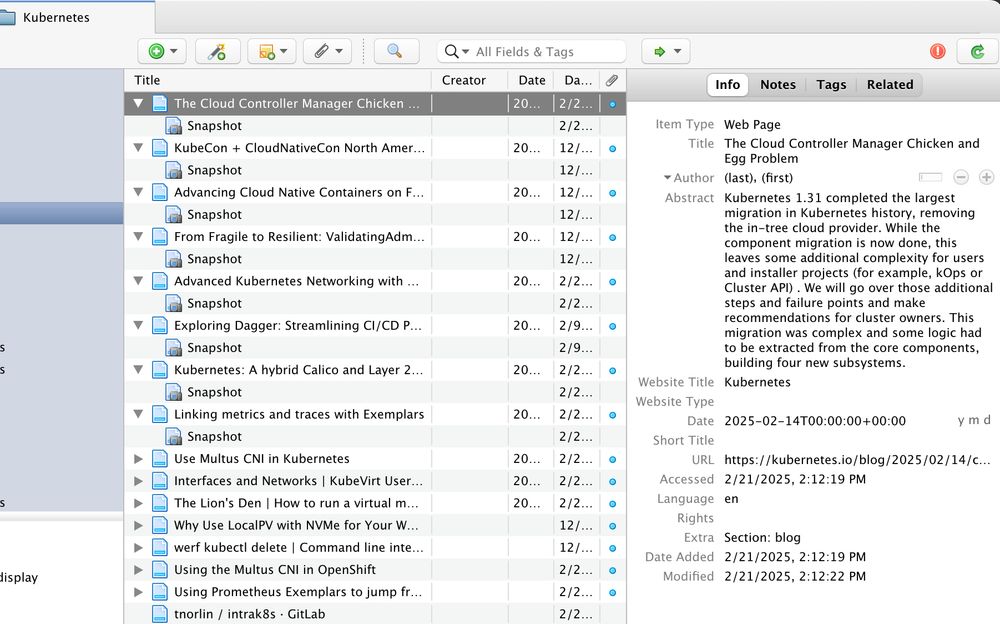Image resolution: width=1000 pixels, height=624 pixels.
Task: Collapse The Cloud Controller Manager Chicken item
Action: (138, 103)
